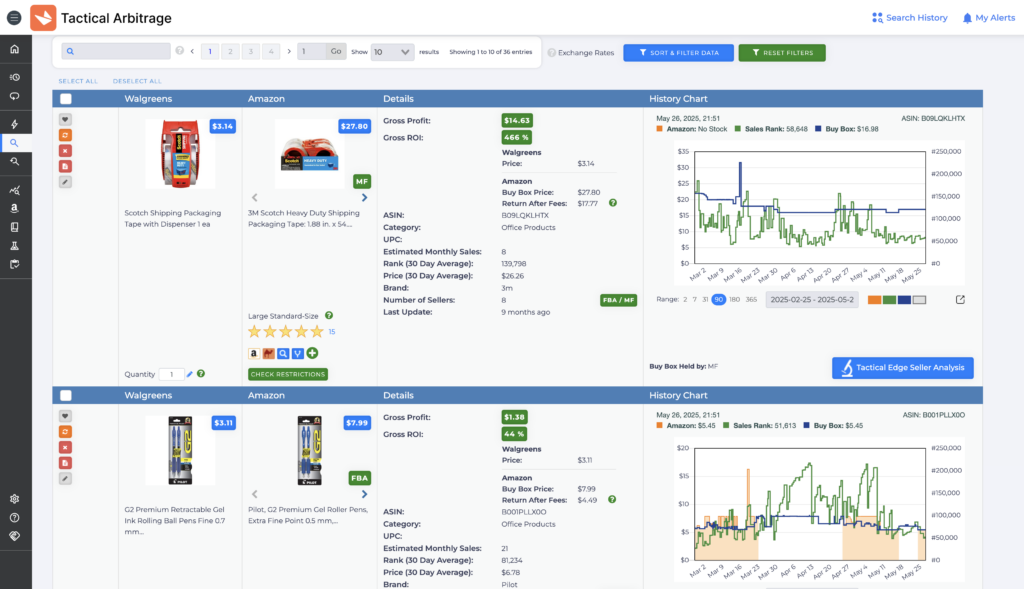Open the Show results count dropdown
The height and width of the screenshot is (589, 1024).
point(393,51)
